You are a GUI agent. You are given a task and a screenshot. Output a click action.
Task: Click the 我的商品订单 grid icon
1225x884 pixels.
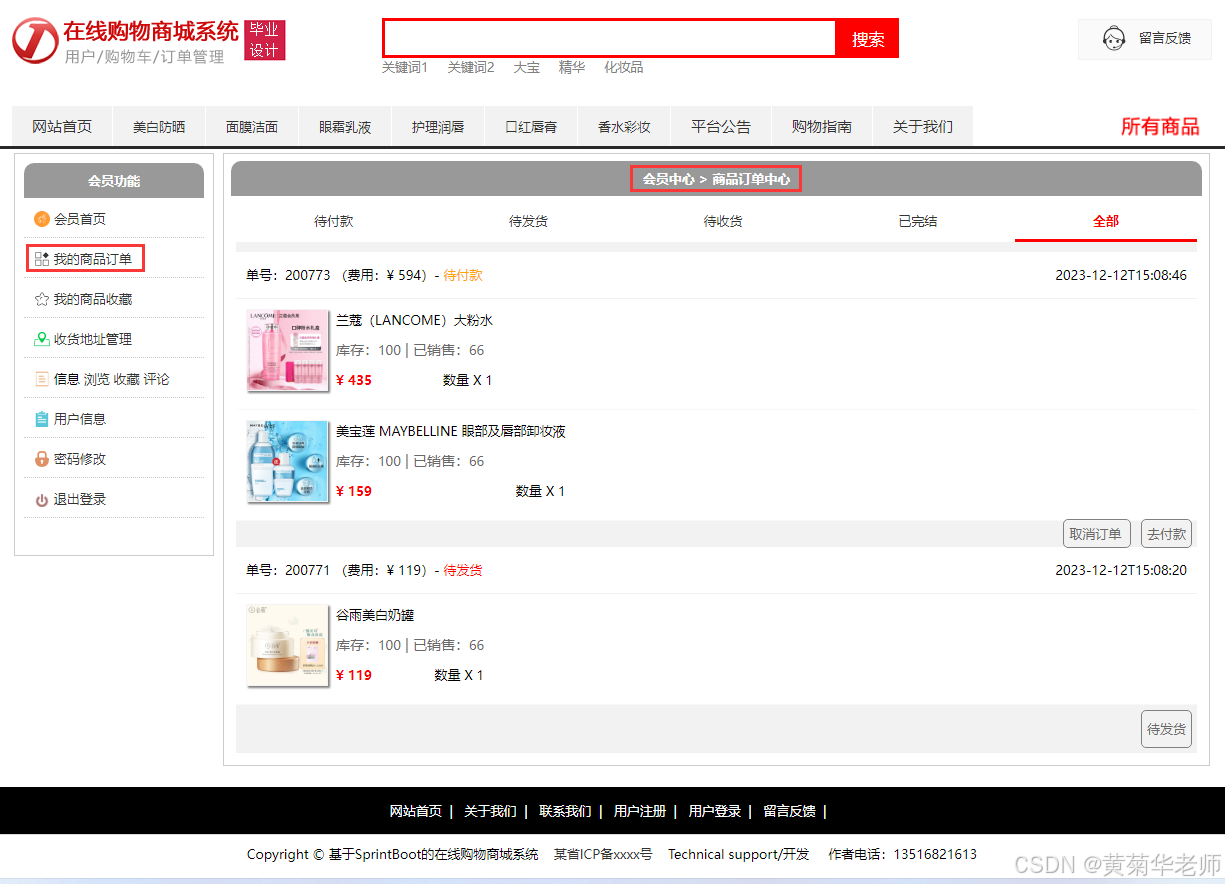pyautogui.click(x=42, y=259)
